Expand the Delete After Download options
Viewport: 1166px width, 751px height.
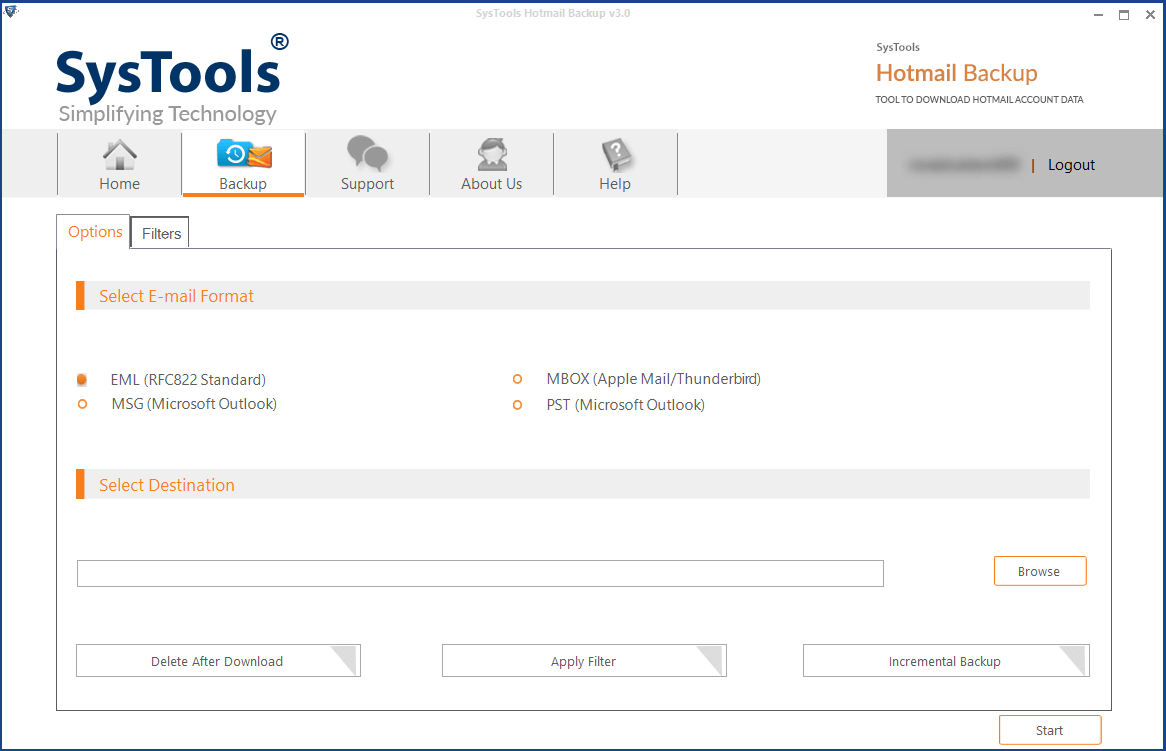coord(218,660)
